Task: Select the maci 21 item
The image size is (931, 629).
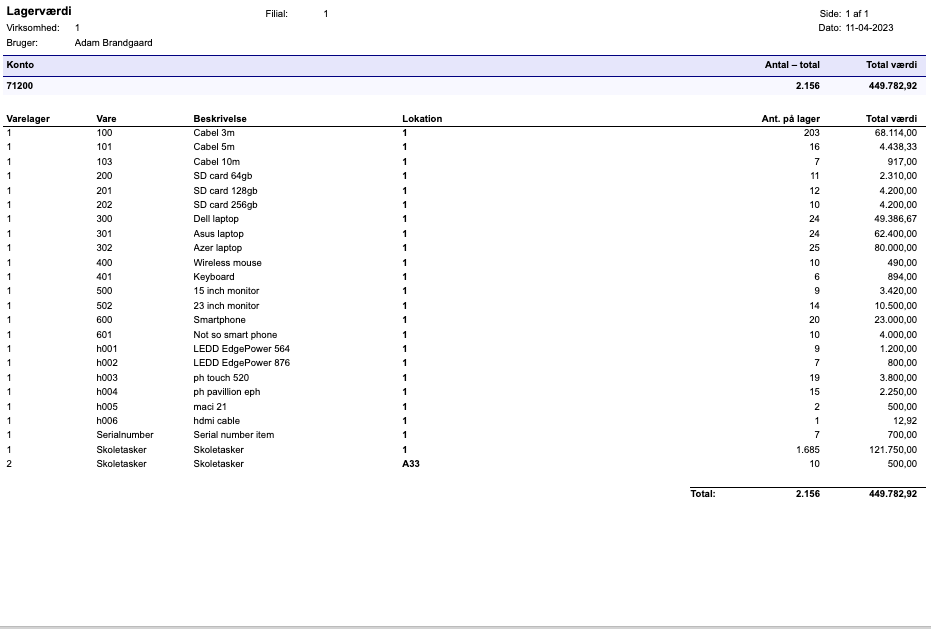Action: pyautogui.click(x=210, y=407)
